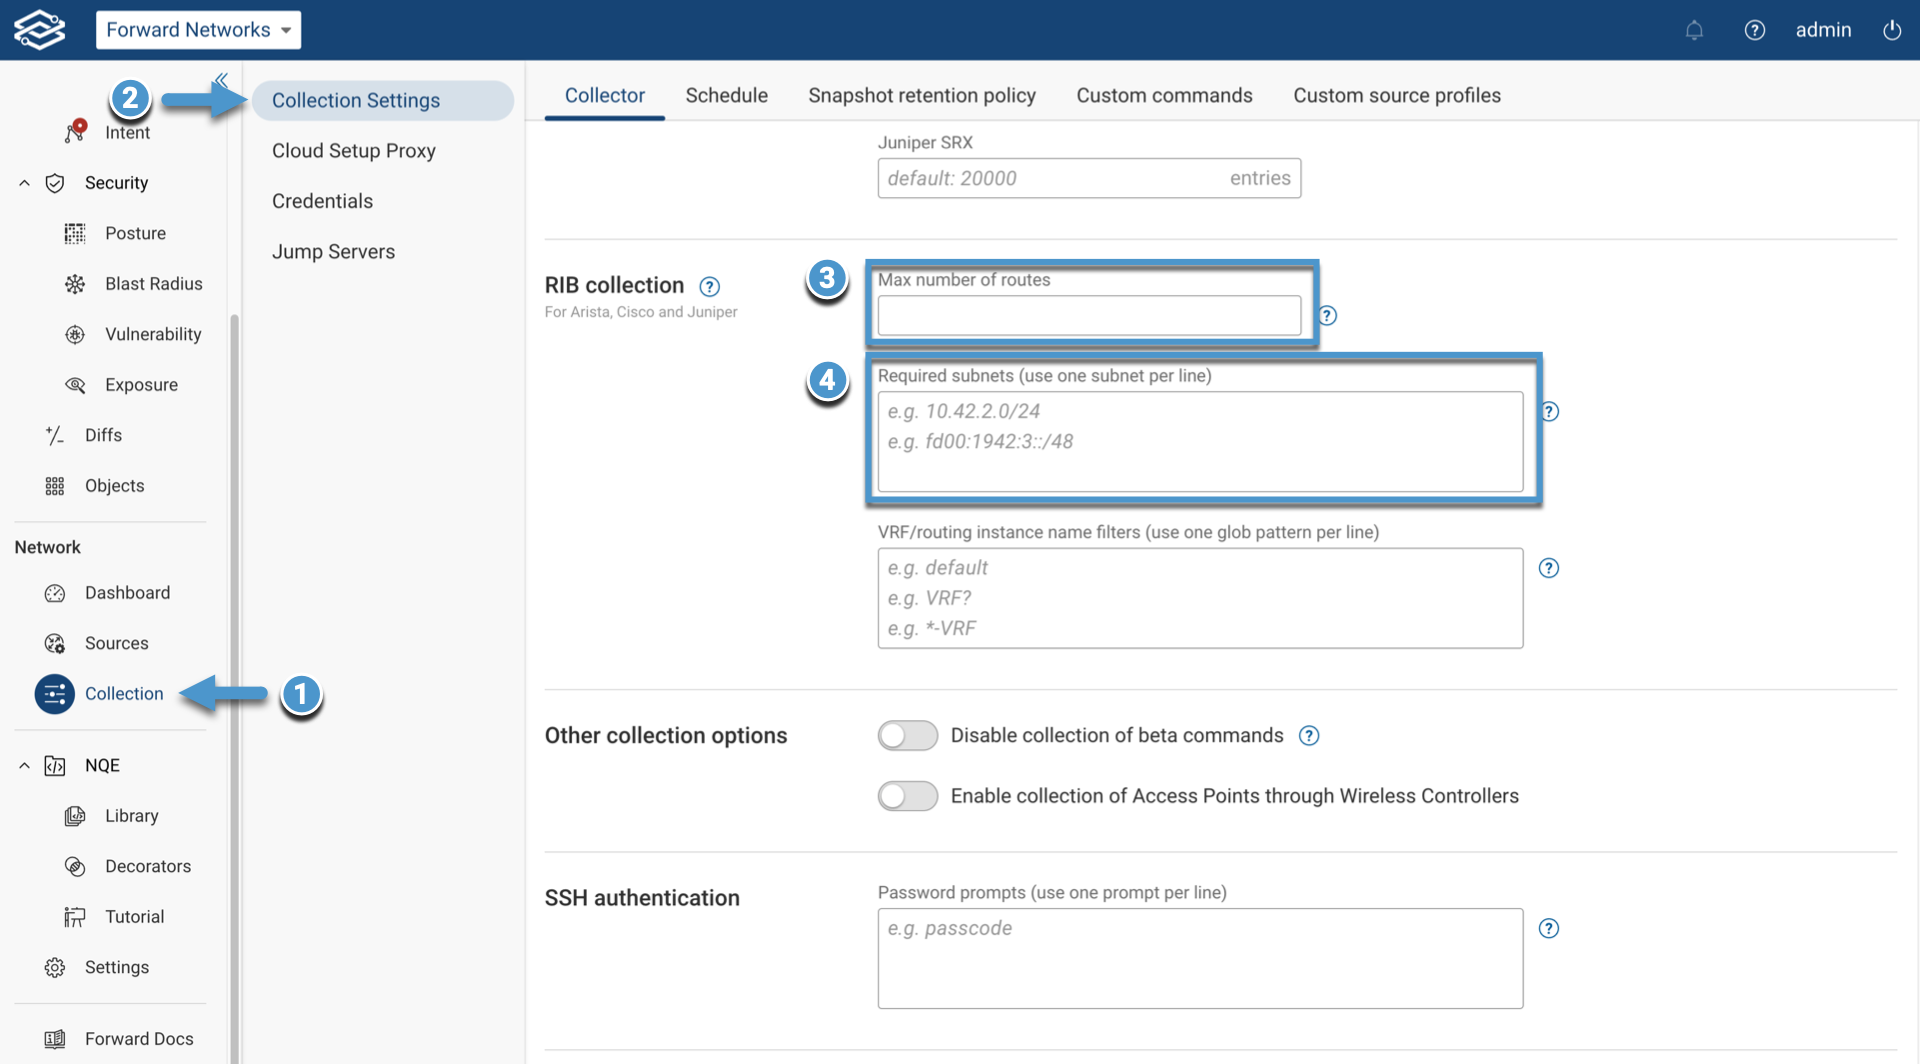Image resolution: width=1920 pixels, height=1064 pixels.
Task: Collapse the Security section chevron
Action: (24, 183)
